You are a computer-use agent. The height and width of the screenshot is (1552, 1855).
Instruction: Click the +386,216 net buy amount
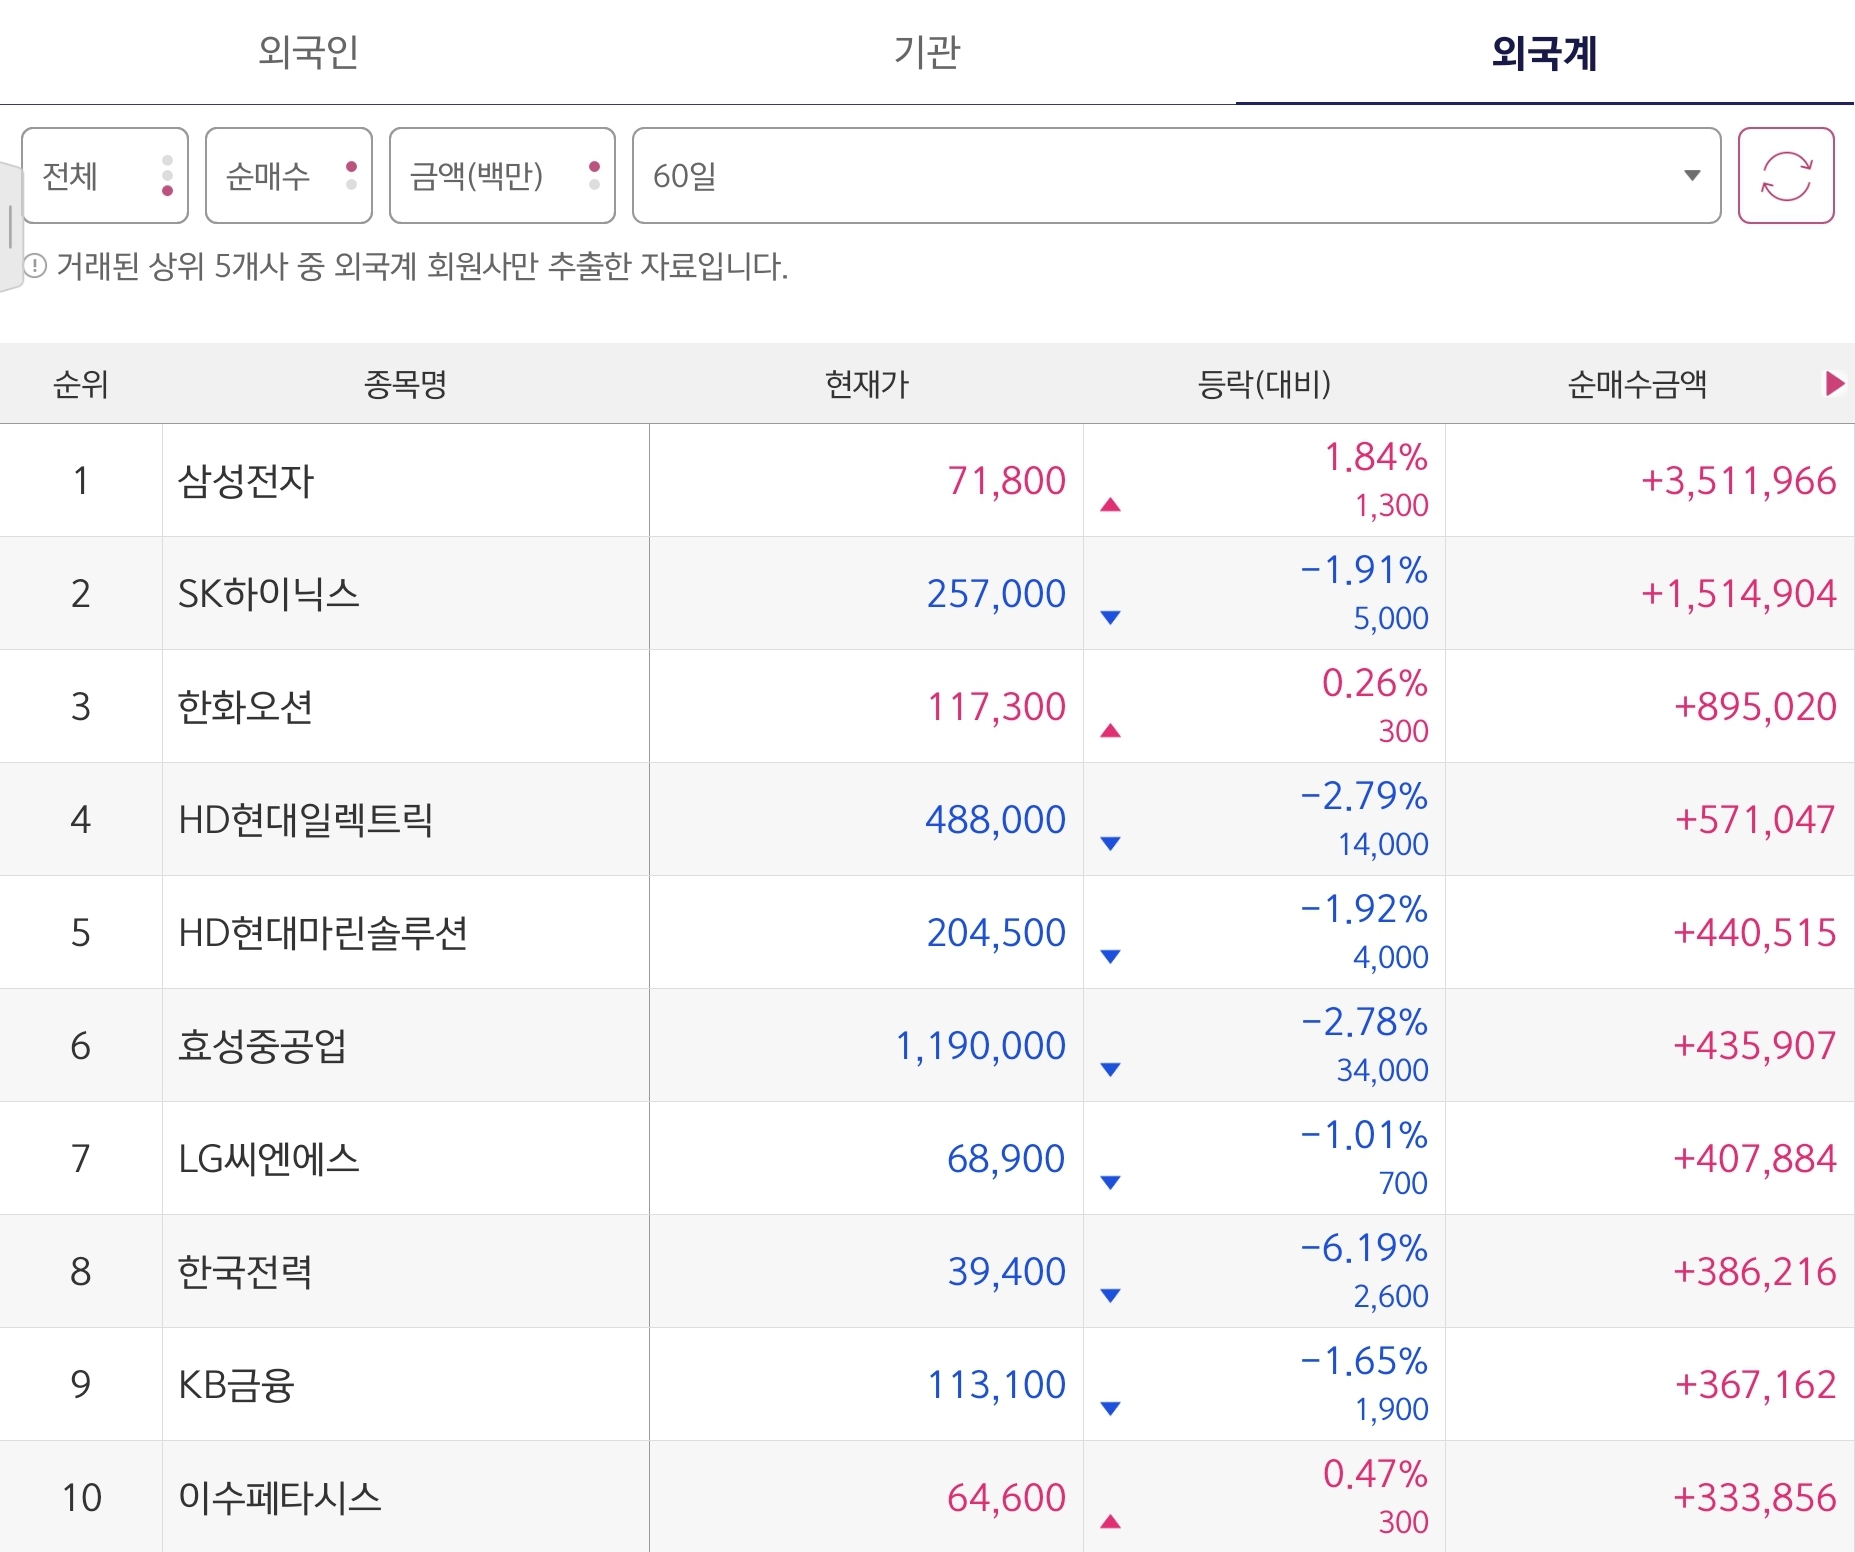click(1755, 1272)
